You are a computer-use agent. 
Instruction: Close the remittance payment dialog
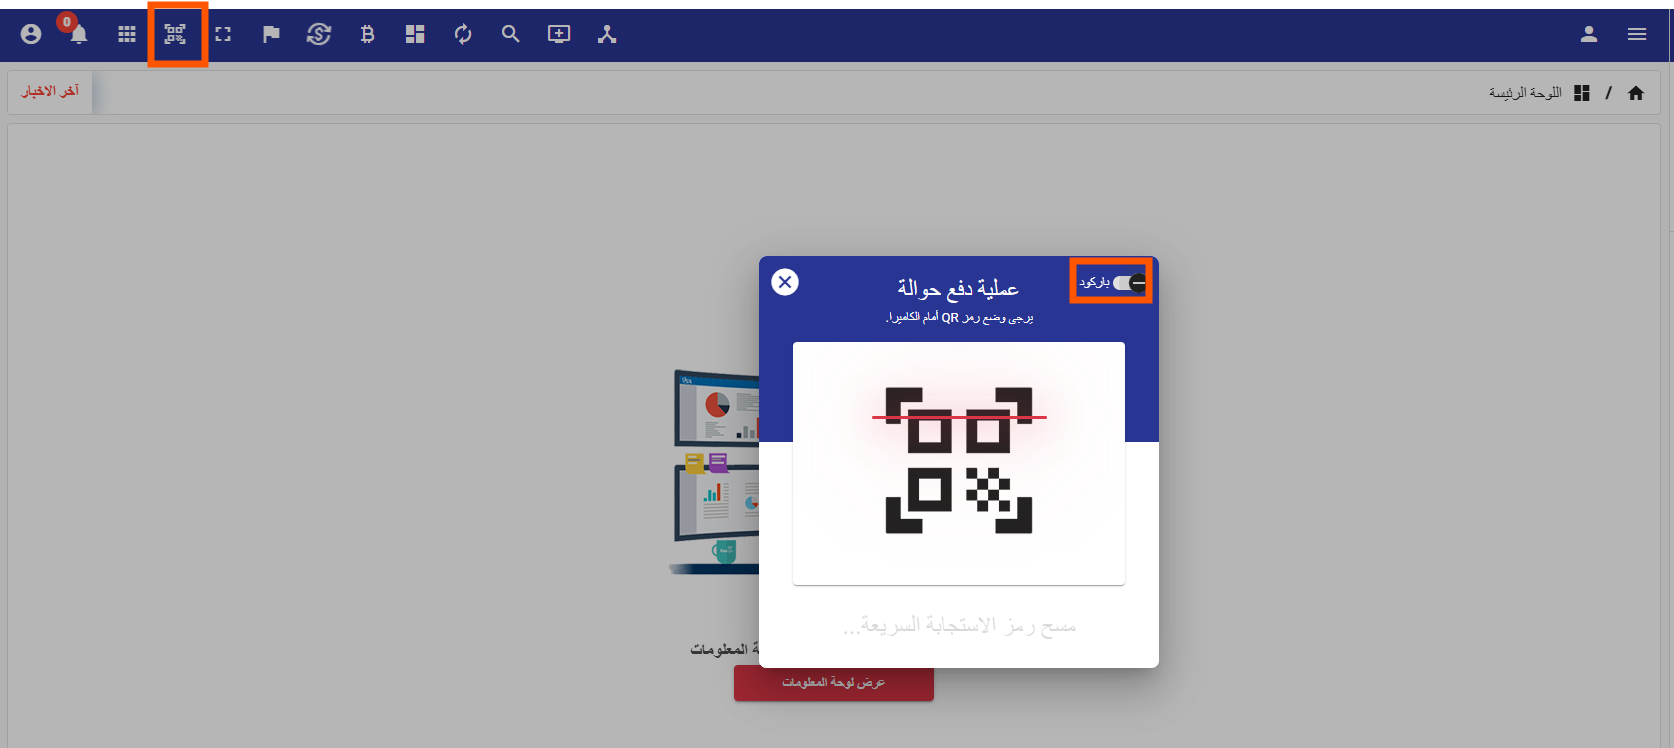[x=785, y=282]
